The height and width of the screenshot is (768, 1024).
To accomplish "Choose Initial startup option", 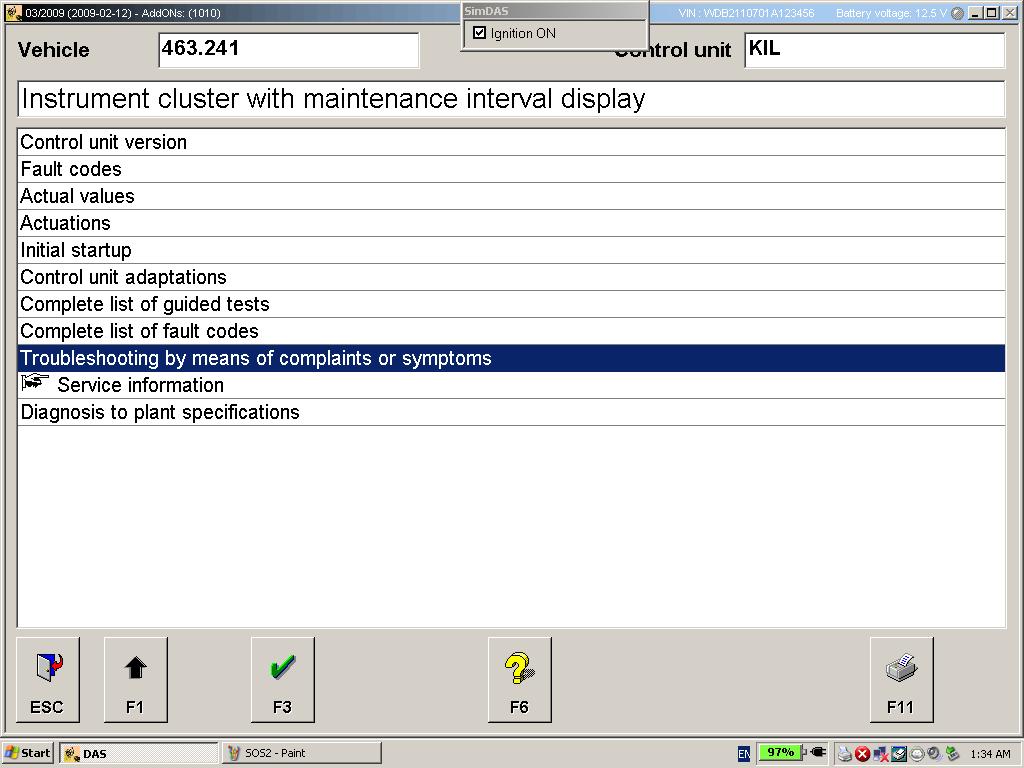I will tap(76, 250).
